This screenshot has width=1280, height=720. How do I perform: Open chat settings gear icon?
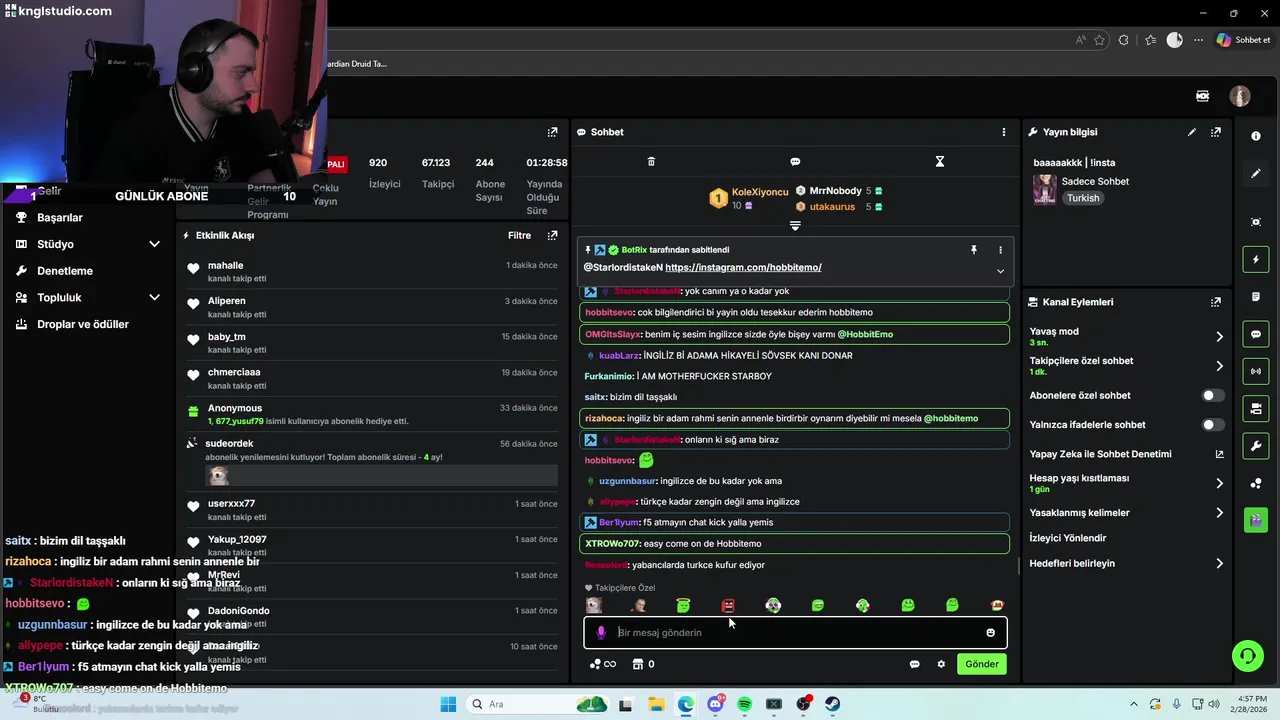click(941, 664)
